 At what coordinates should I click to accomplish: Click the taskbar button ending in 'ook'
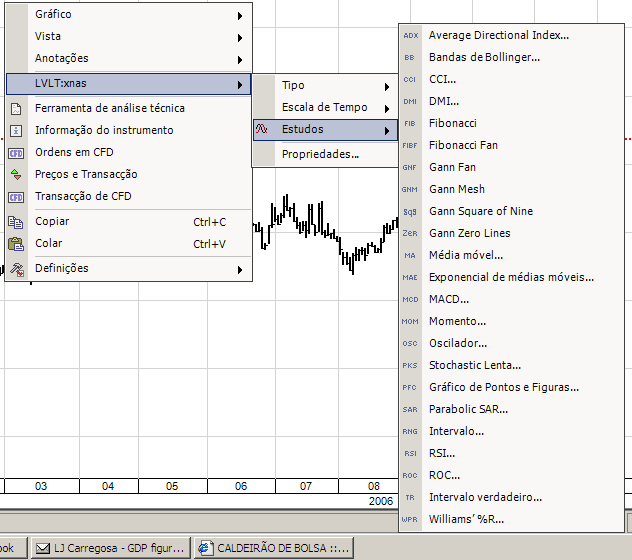click(x=12, y=548)
